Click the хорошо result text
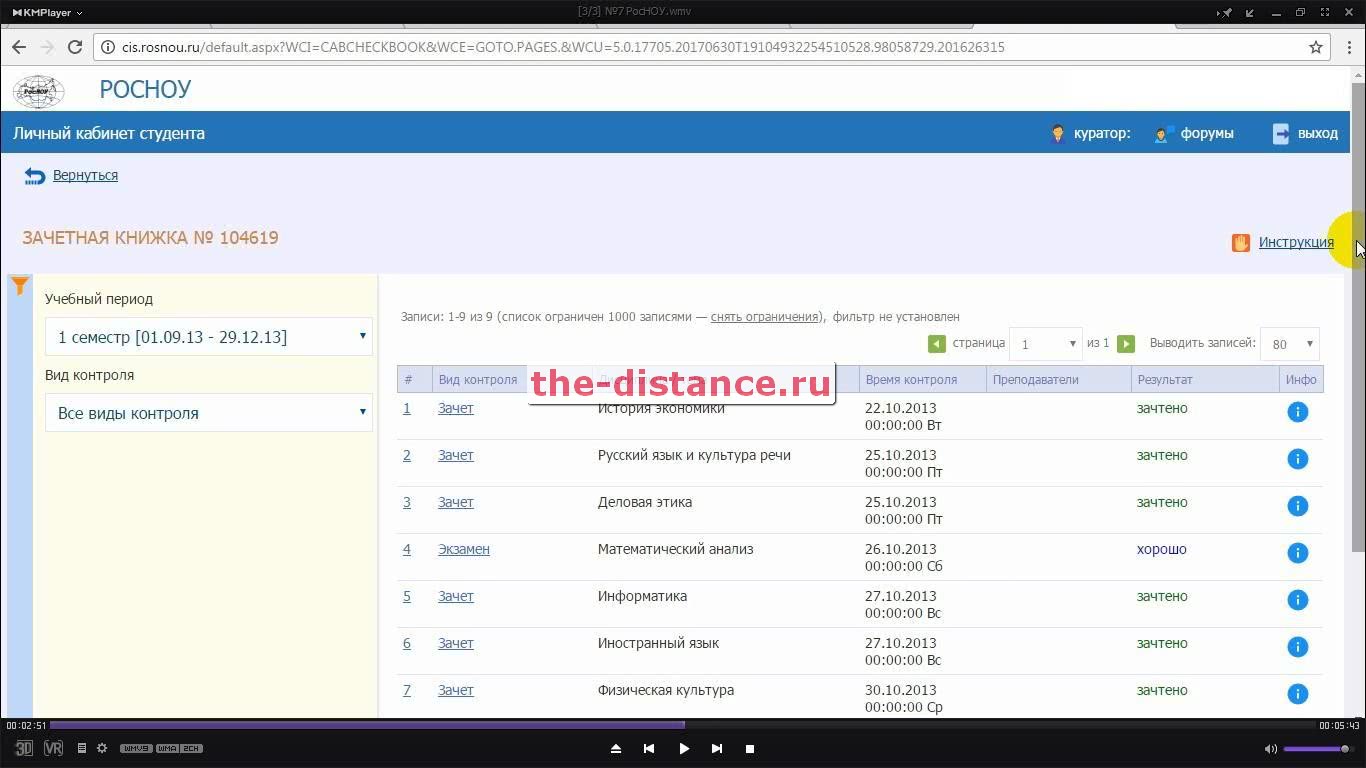The image size is (1366, 768). [x=1162, y=549]
